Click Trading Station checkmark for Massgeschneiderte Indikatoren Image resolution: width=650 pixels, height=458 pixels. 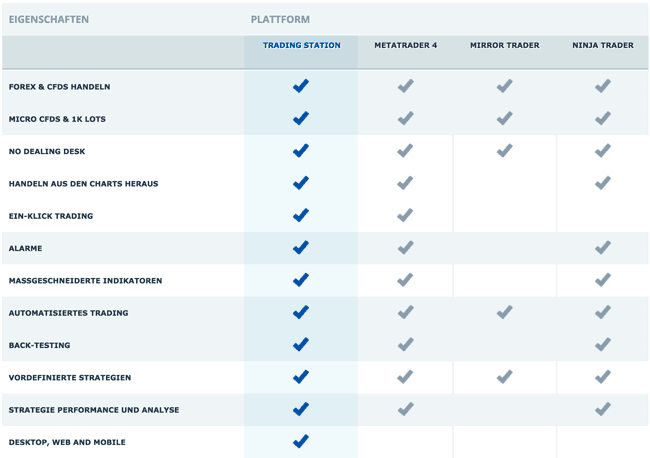(301, 280)
